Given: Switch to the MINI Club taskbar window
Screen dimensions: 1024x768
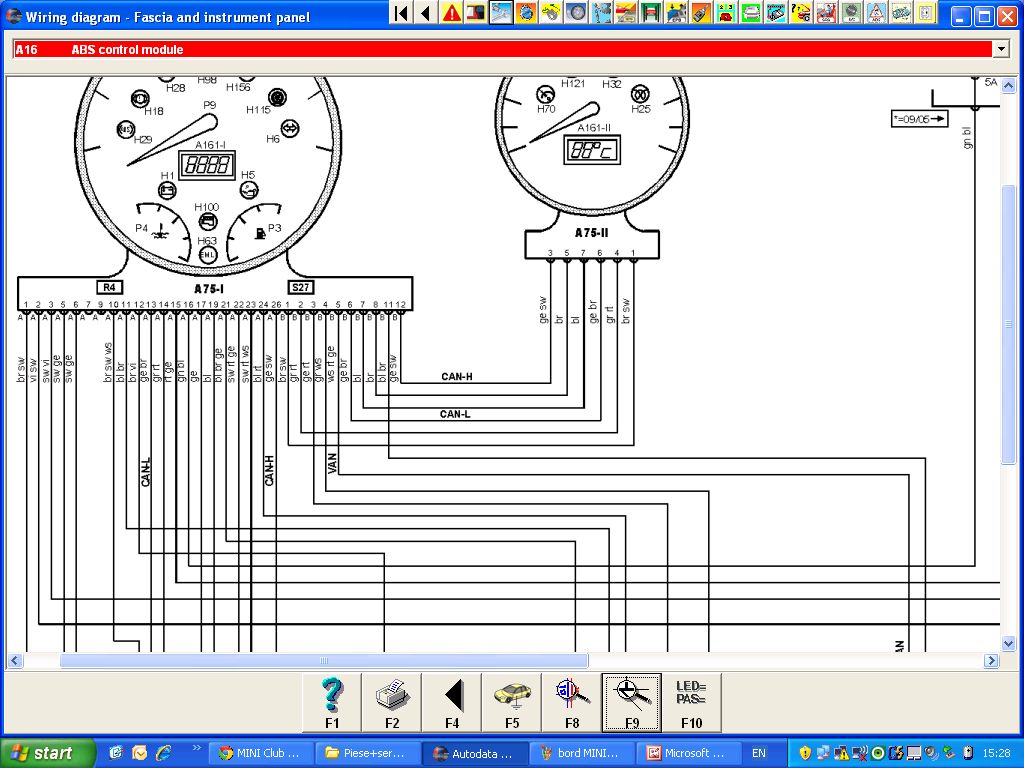Looking at the screenshot, I should (260, 753).
